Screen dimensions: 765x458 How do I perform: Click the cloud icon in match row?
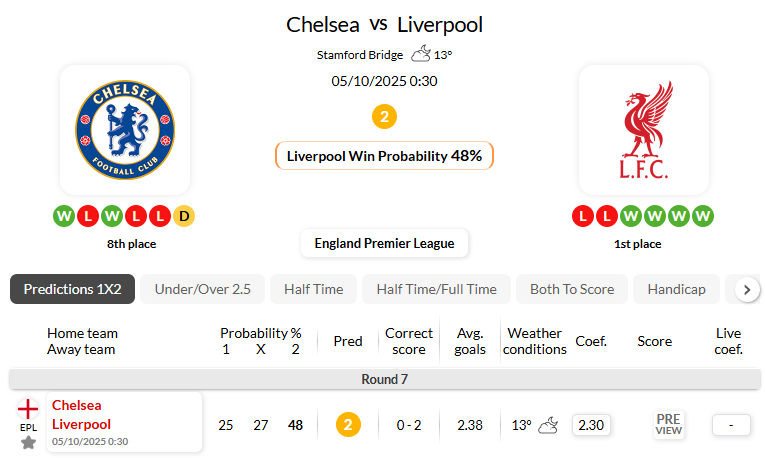[548, 425]
